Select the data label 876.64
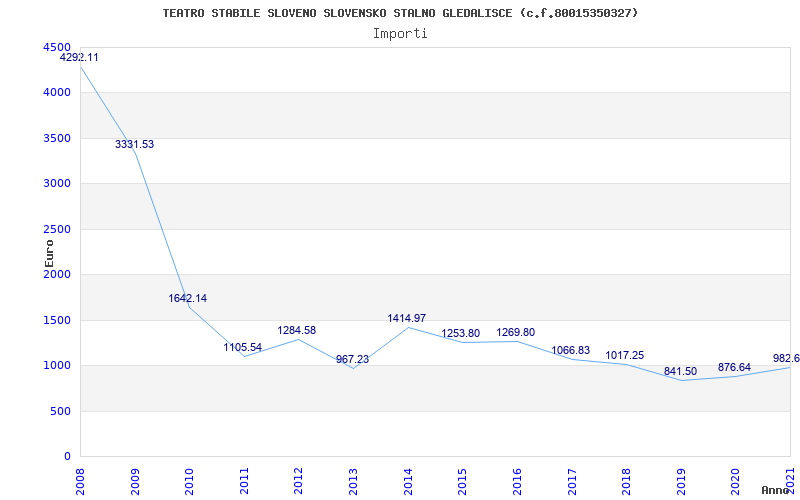Image resolution: width=800 pixels, height=500 pixels. tap(734, 367)
